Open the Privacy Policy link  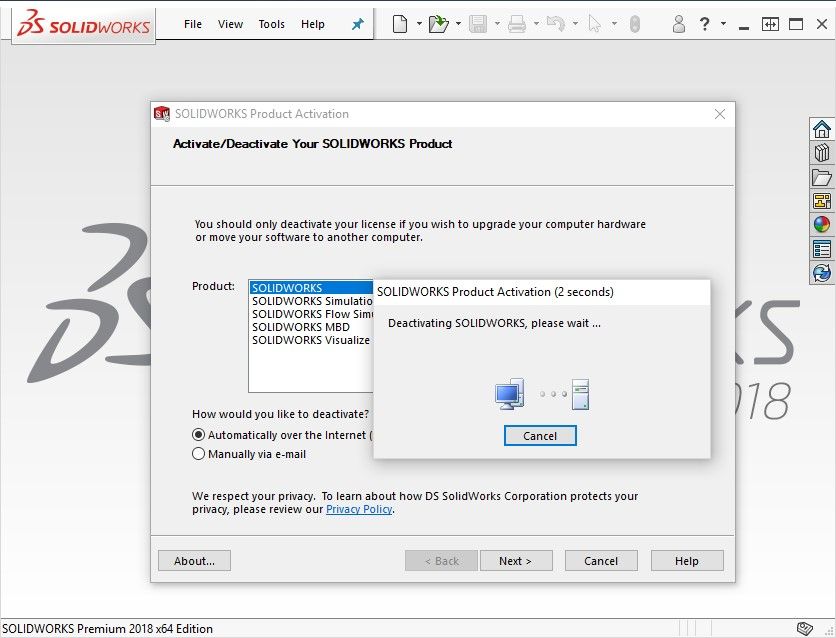tap(359, 509)
